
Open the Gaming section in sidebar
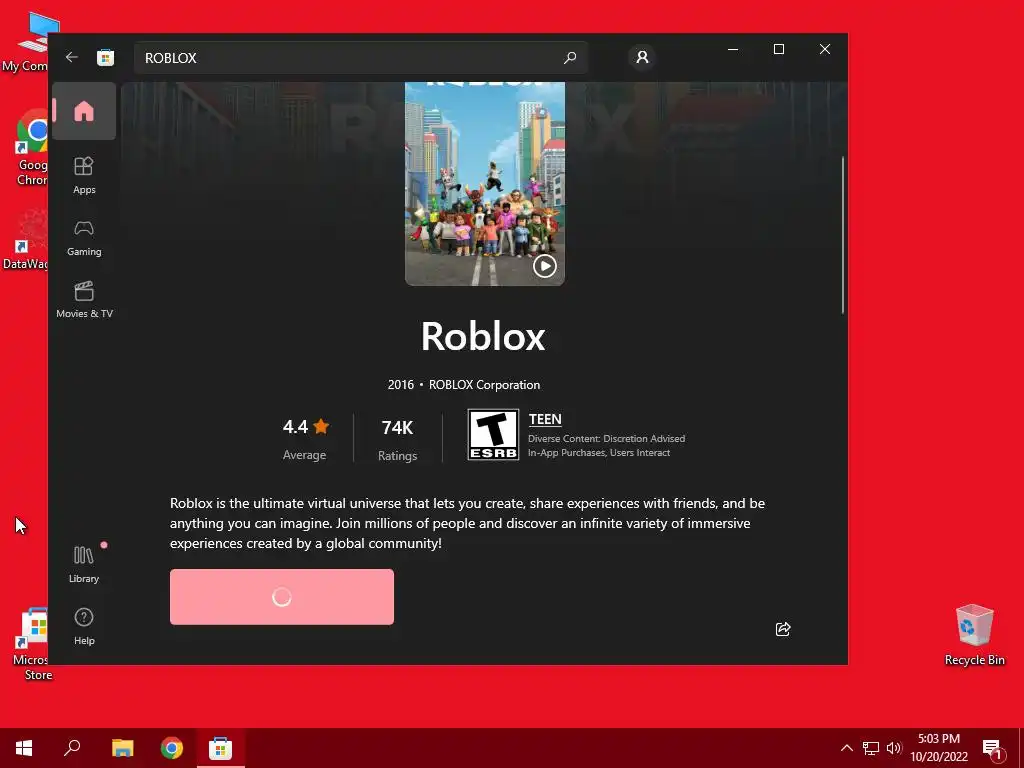tap(84, 238)
